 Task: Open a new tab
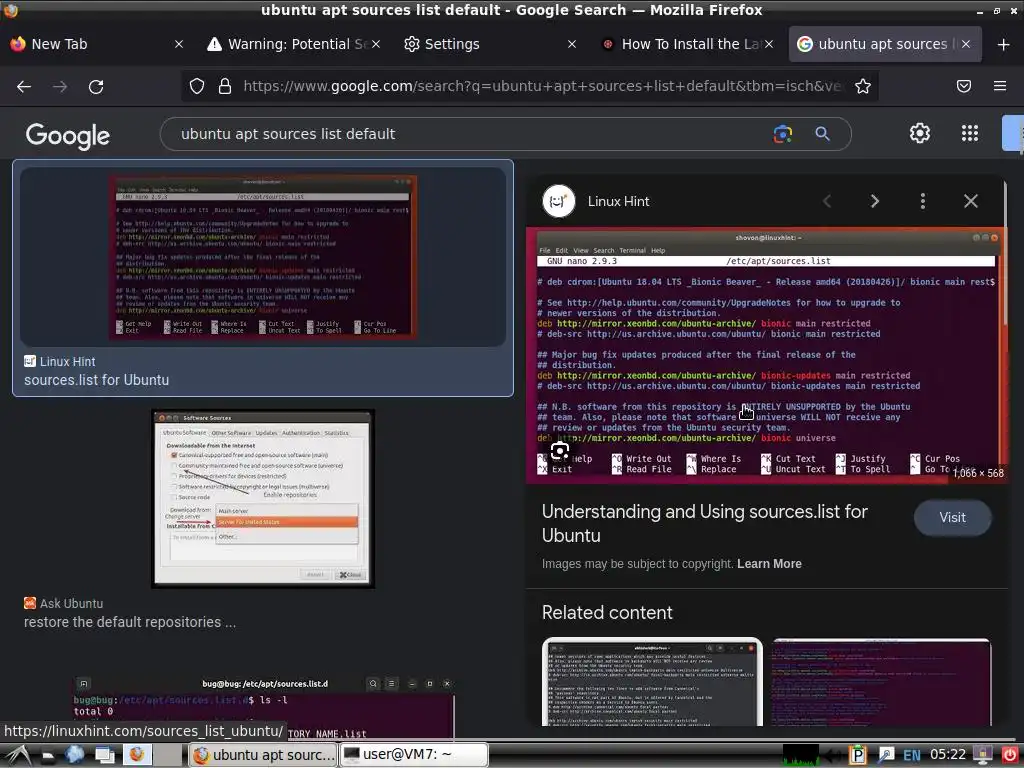pos(1004,44)
